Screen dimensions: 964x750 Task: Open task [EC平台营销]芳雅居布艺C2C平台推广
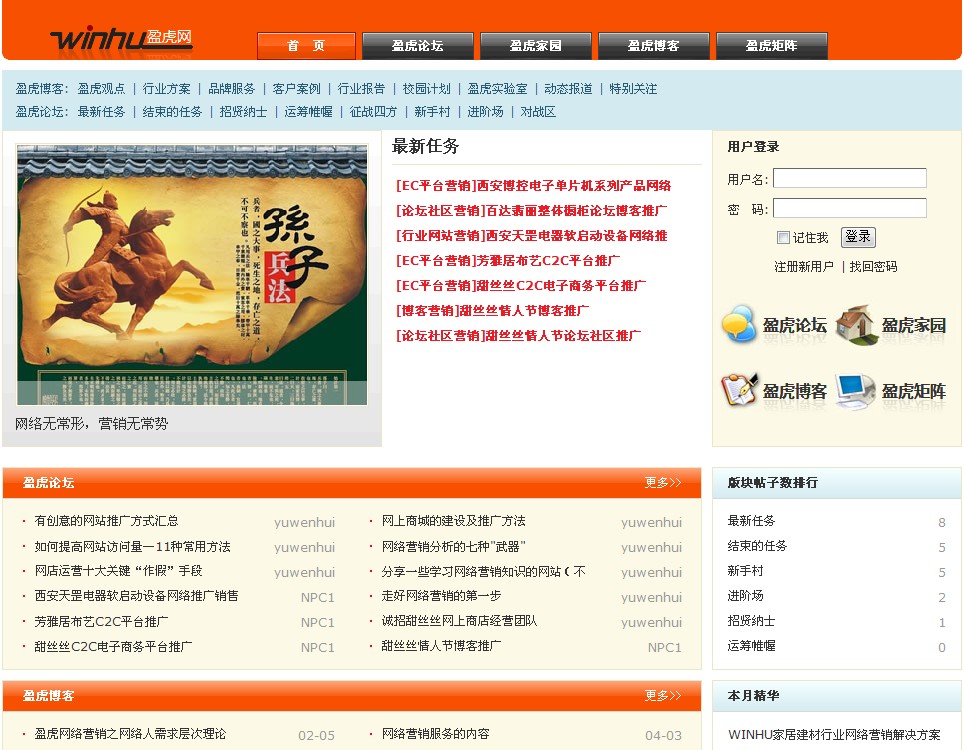(x=508, y=261)
